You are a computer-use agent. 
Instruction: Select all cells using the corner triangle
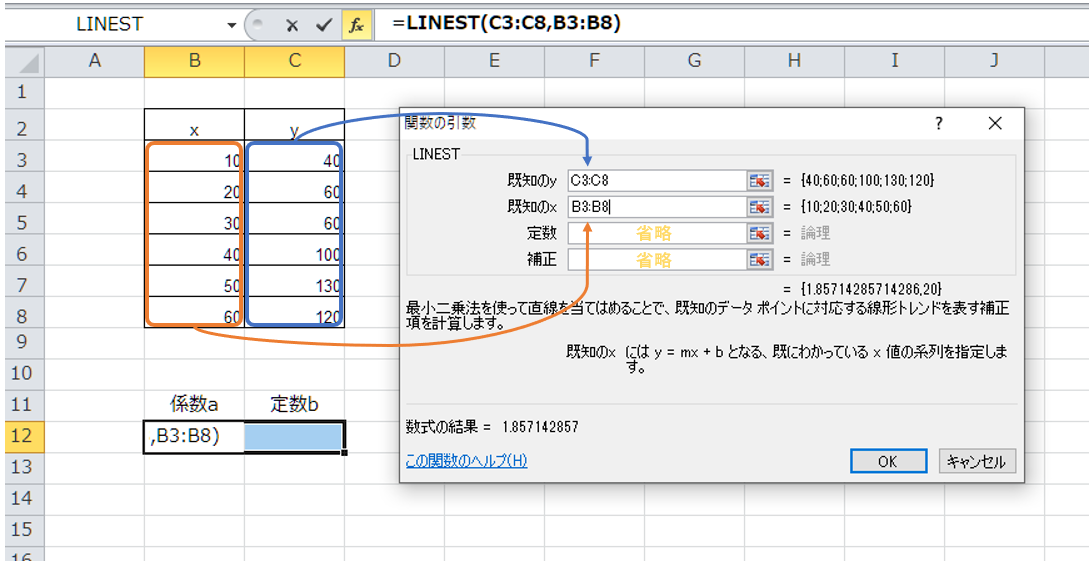click(25, 61)
